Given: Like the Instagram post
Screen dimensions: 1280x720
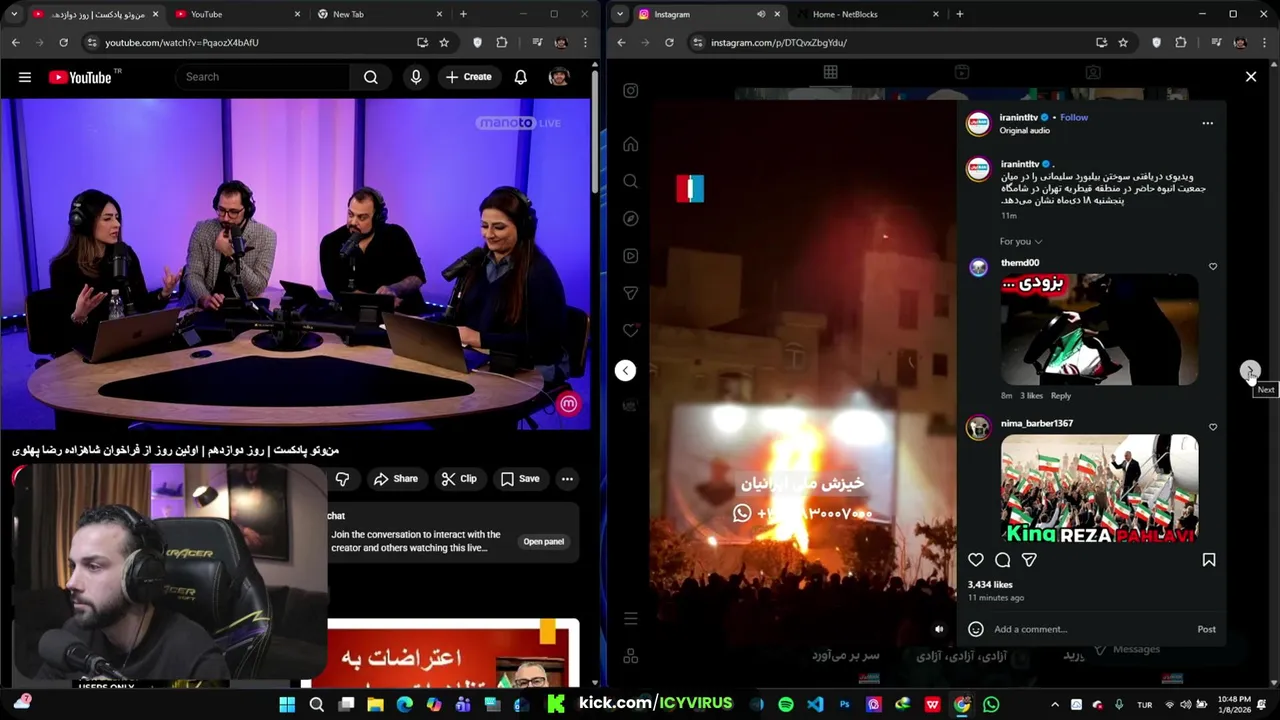Looking at the screenshot, I should click(x=976, y=560).
